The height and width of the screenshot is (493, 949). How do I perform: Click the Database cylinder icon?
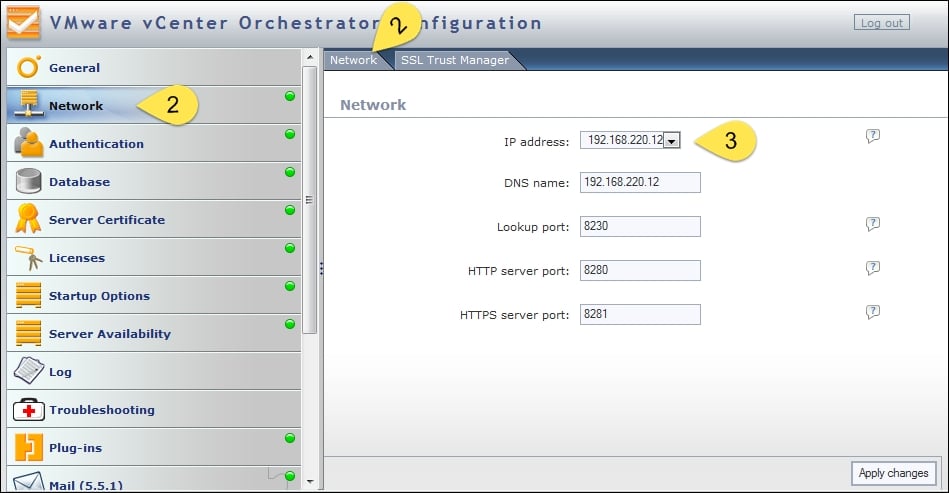coord(28,181)
